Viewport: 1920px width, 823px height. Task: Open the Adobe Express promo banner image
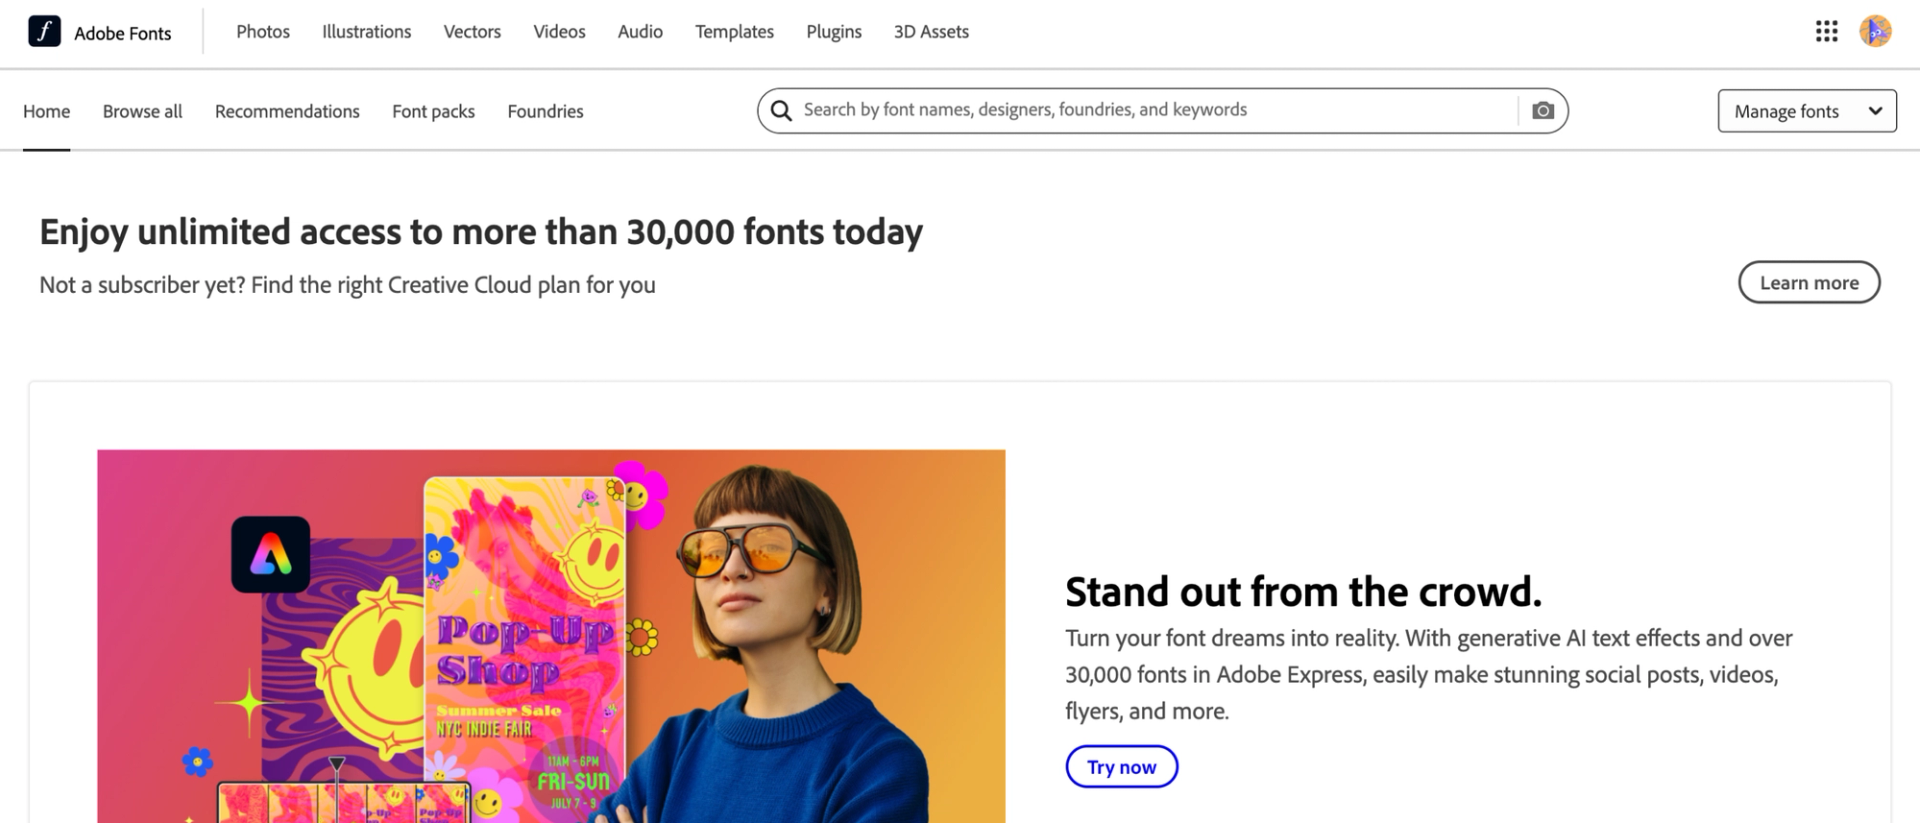(551, 636)
